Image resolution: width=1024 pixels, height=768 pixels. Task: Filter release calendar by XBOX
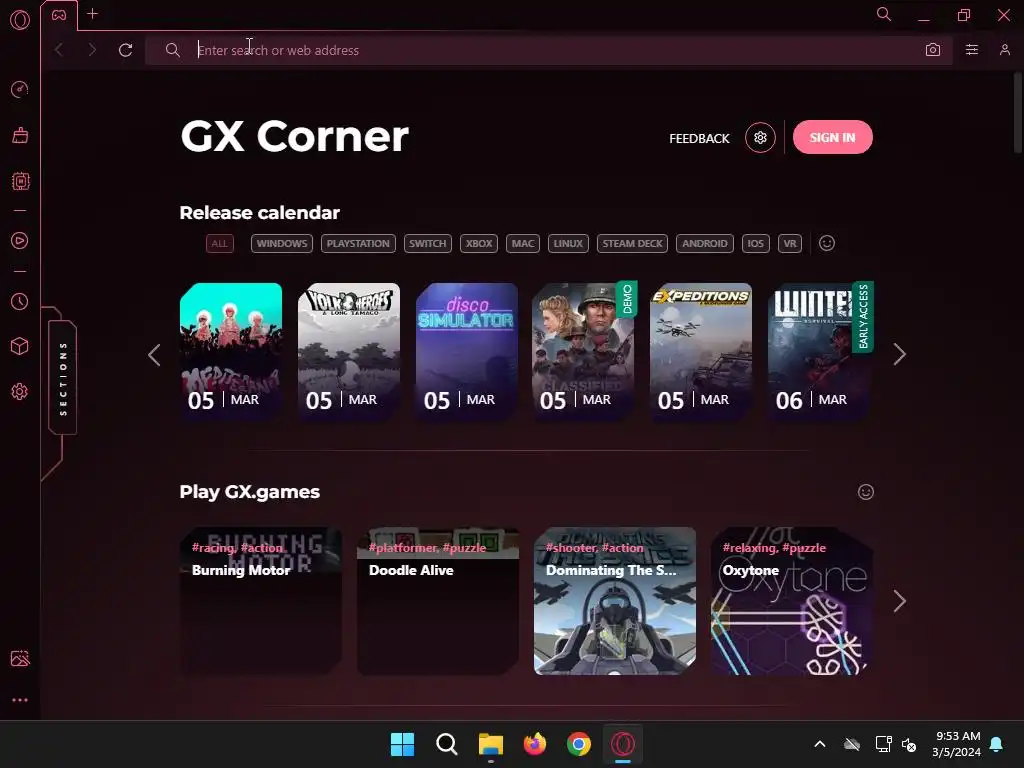click(x=479, y=244)
